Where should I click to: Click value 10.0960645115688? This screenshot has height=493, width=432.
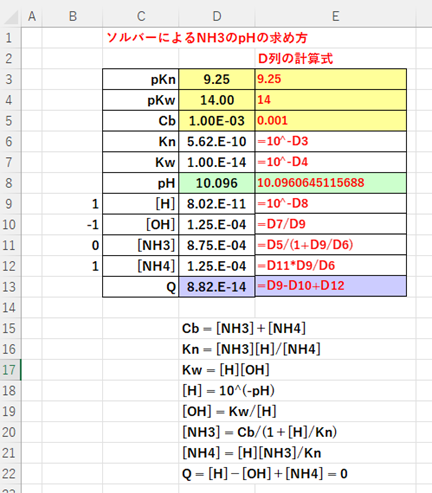coord(311,183)
